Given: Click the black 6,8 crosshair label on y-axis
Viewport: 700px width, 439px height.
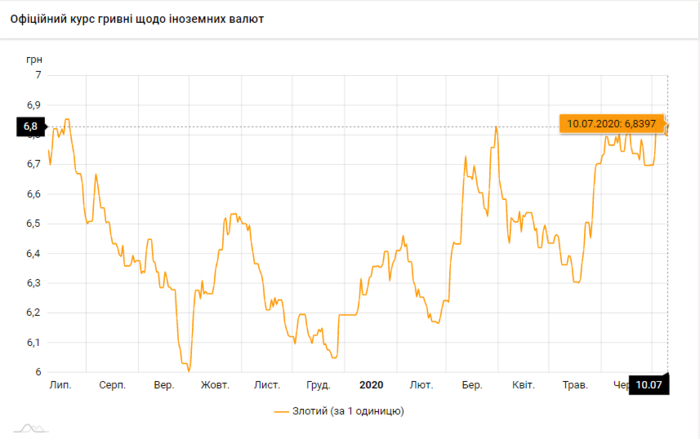Looking at the screenshot, I should [29, 127].
